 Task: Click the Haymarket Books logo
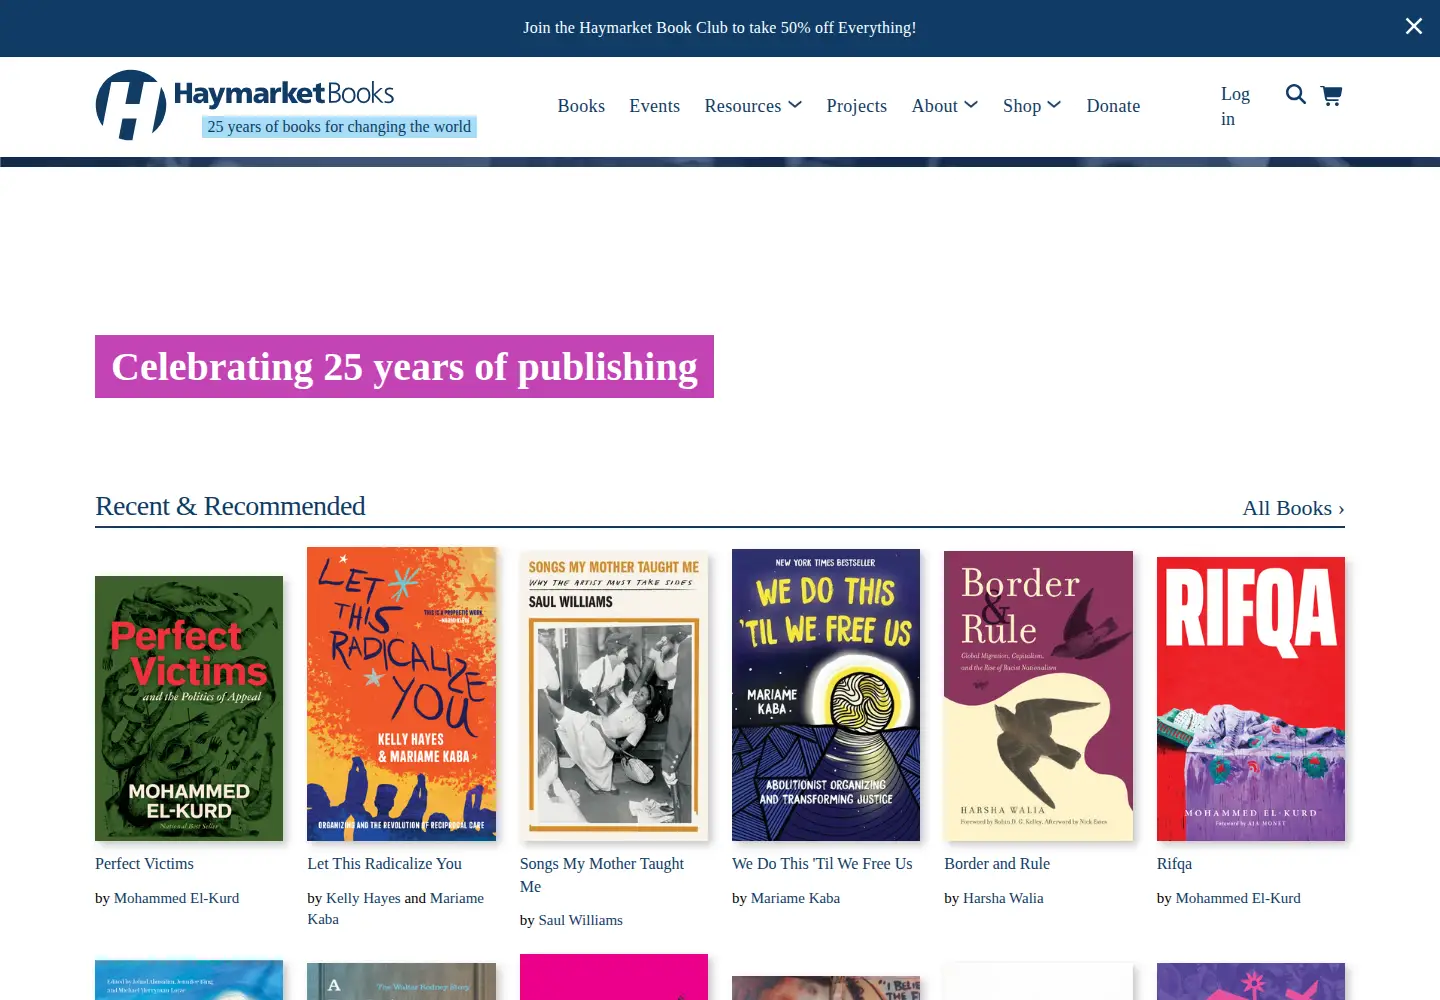[x=245, y=104]
